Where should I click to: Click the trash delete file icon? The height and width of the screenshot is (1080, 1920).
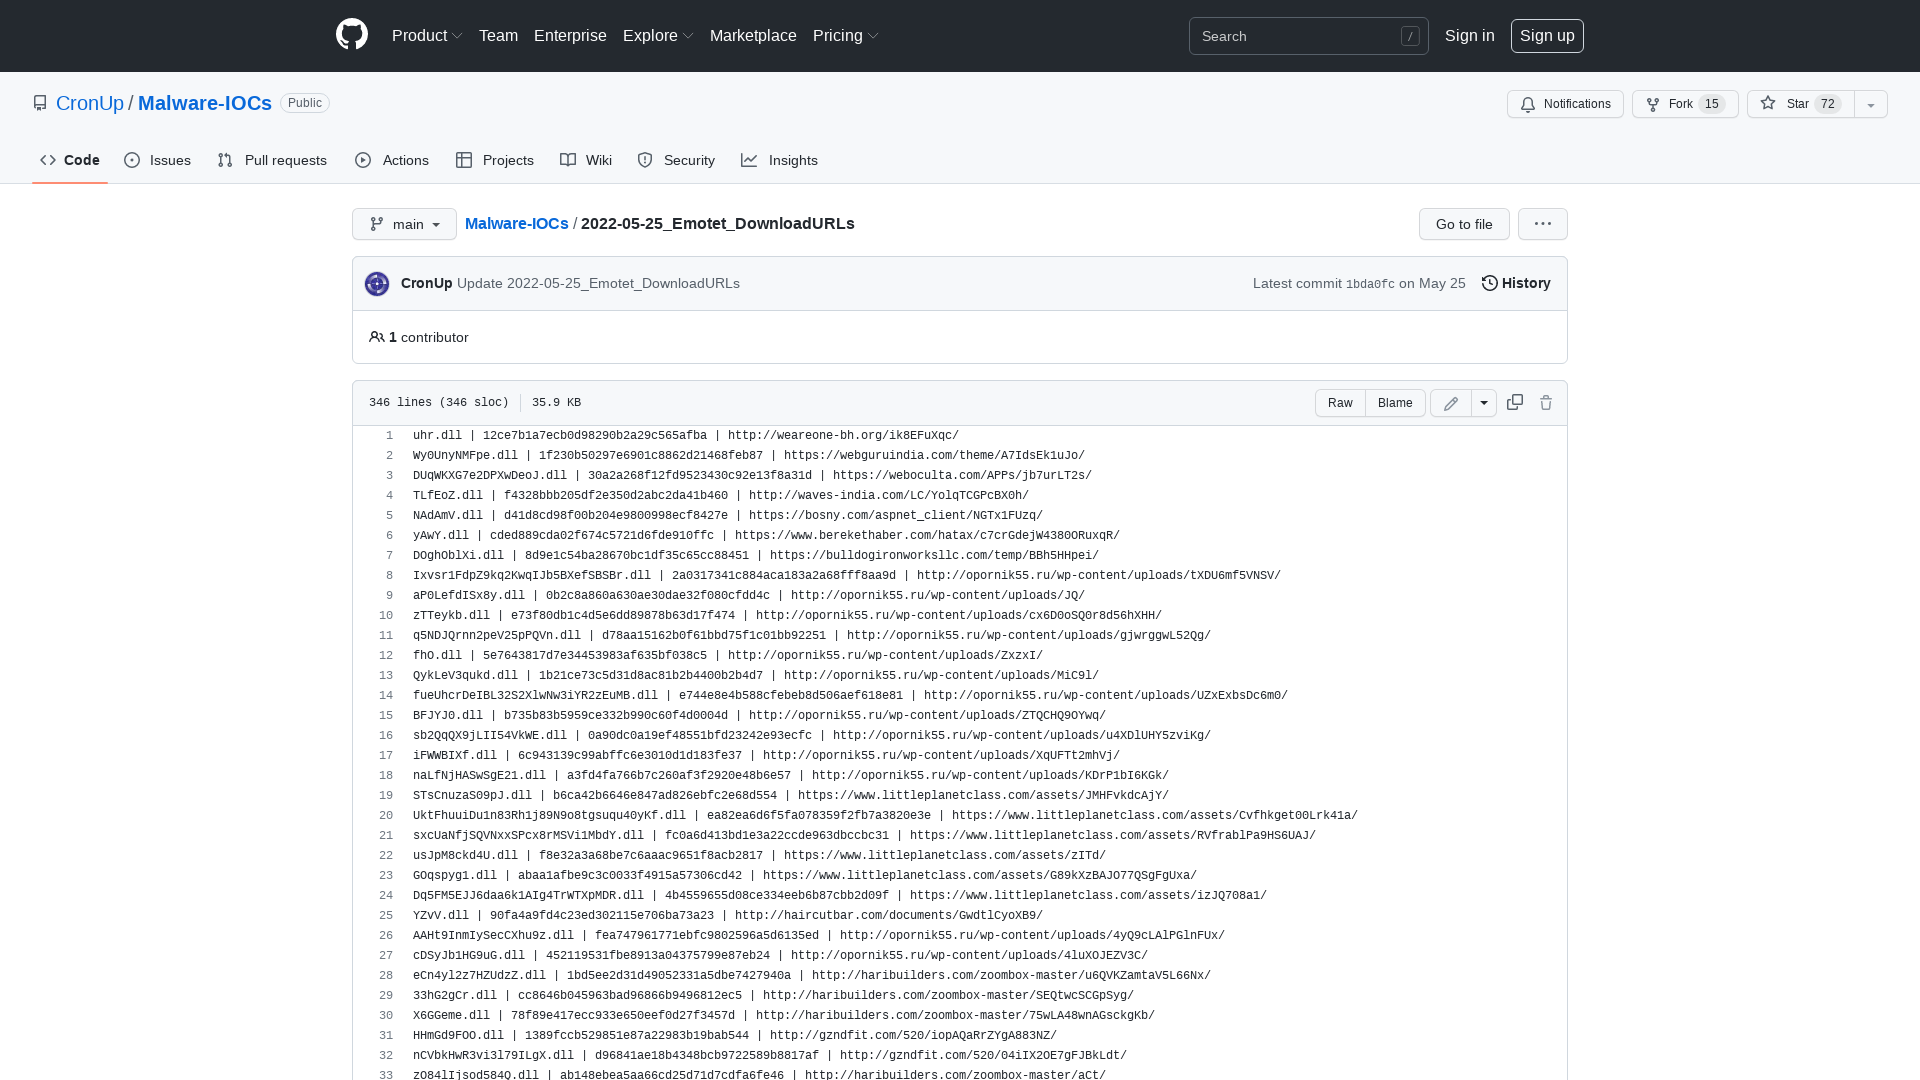click(x=1546, y=403)
